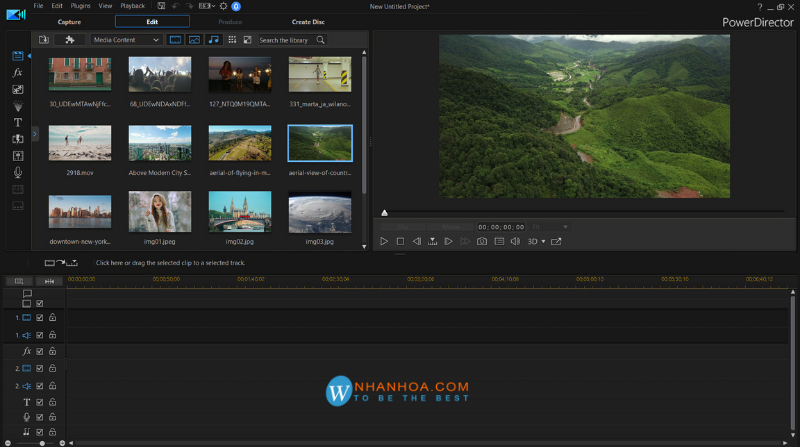Click the preview playhead scrubber marker

click(385, 213)
